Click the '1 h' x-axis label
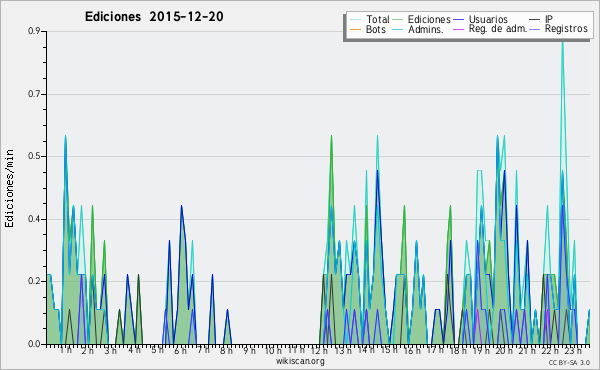Image resolution: width=600 pixels, height=370 pixels. (65, 350)
